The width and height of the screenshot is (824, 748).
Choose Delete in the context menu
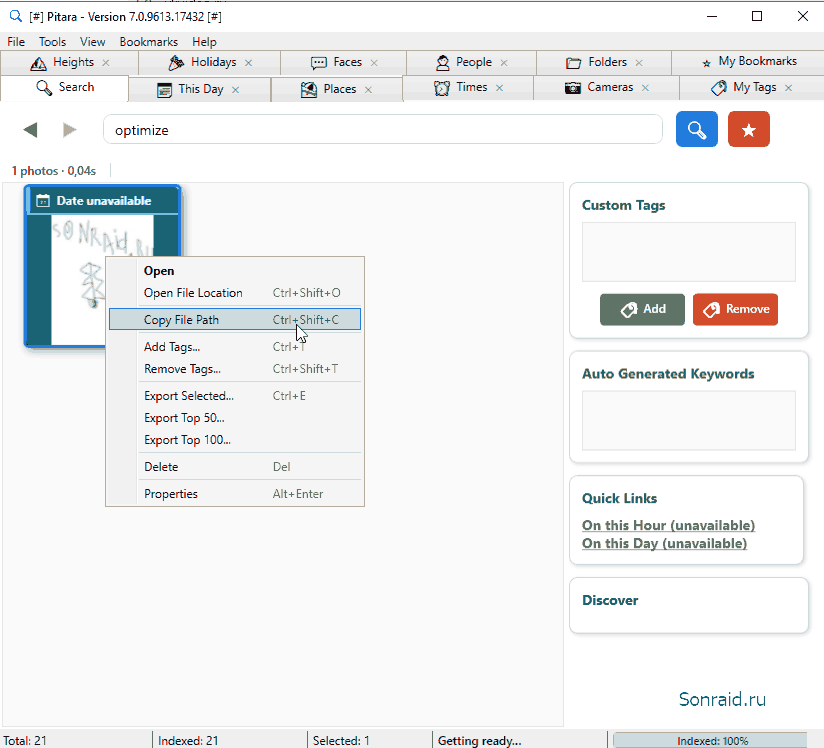coord(235,467)
